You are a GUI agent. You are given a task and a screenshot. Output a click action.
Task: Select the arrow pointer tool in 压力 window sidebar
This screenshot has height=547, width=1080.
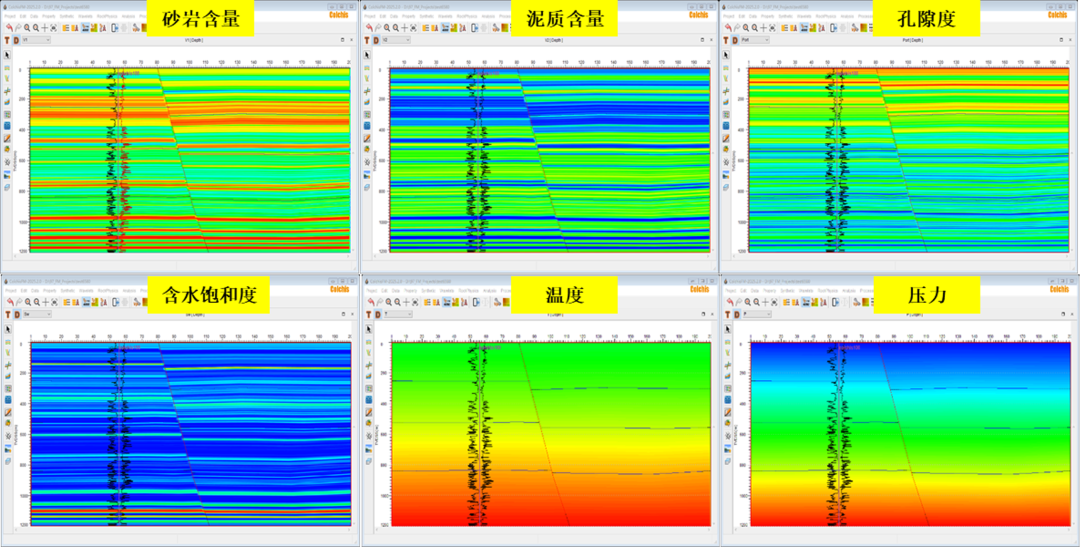[x=727, y=327]
